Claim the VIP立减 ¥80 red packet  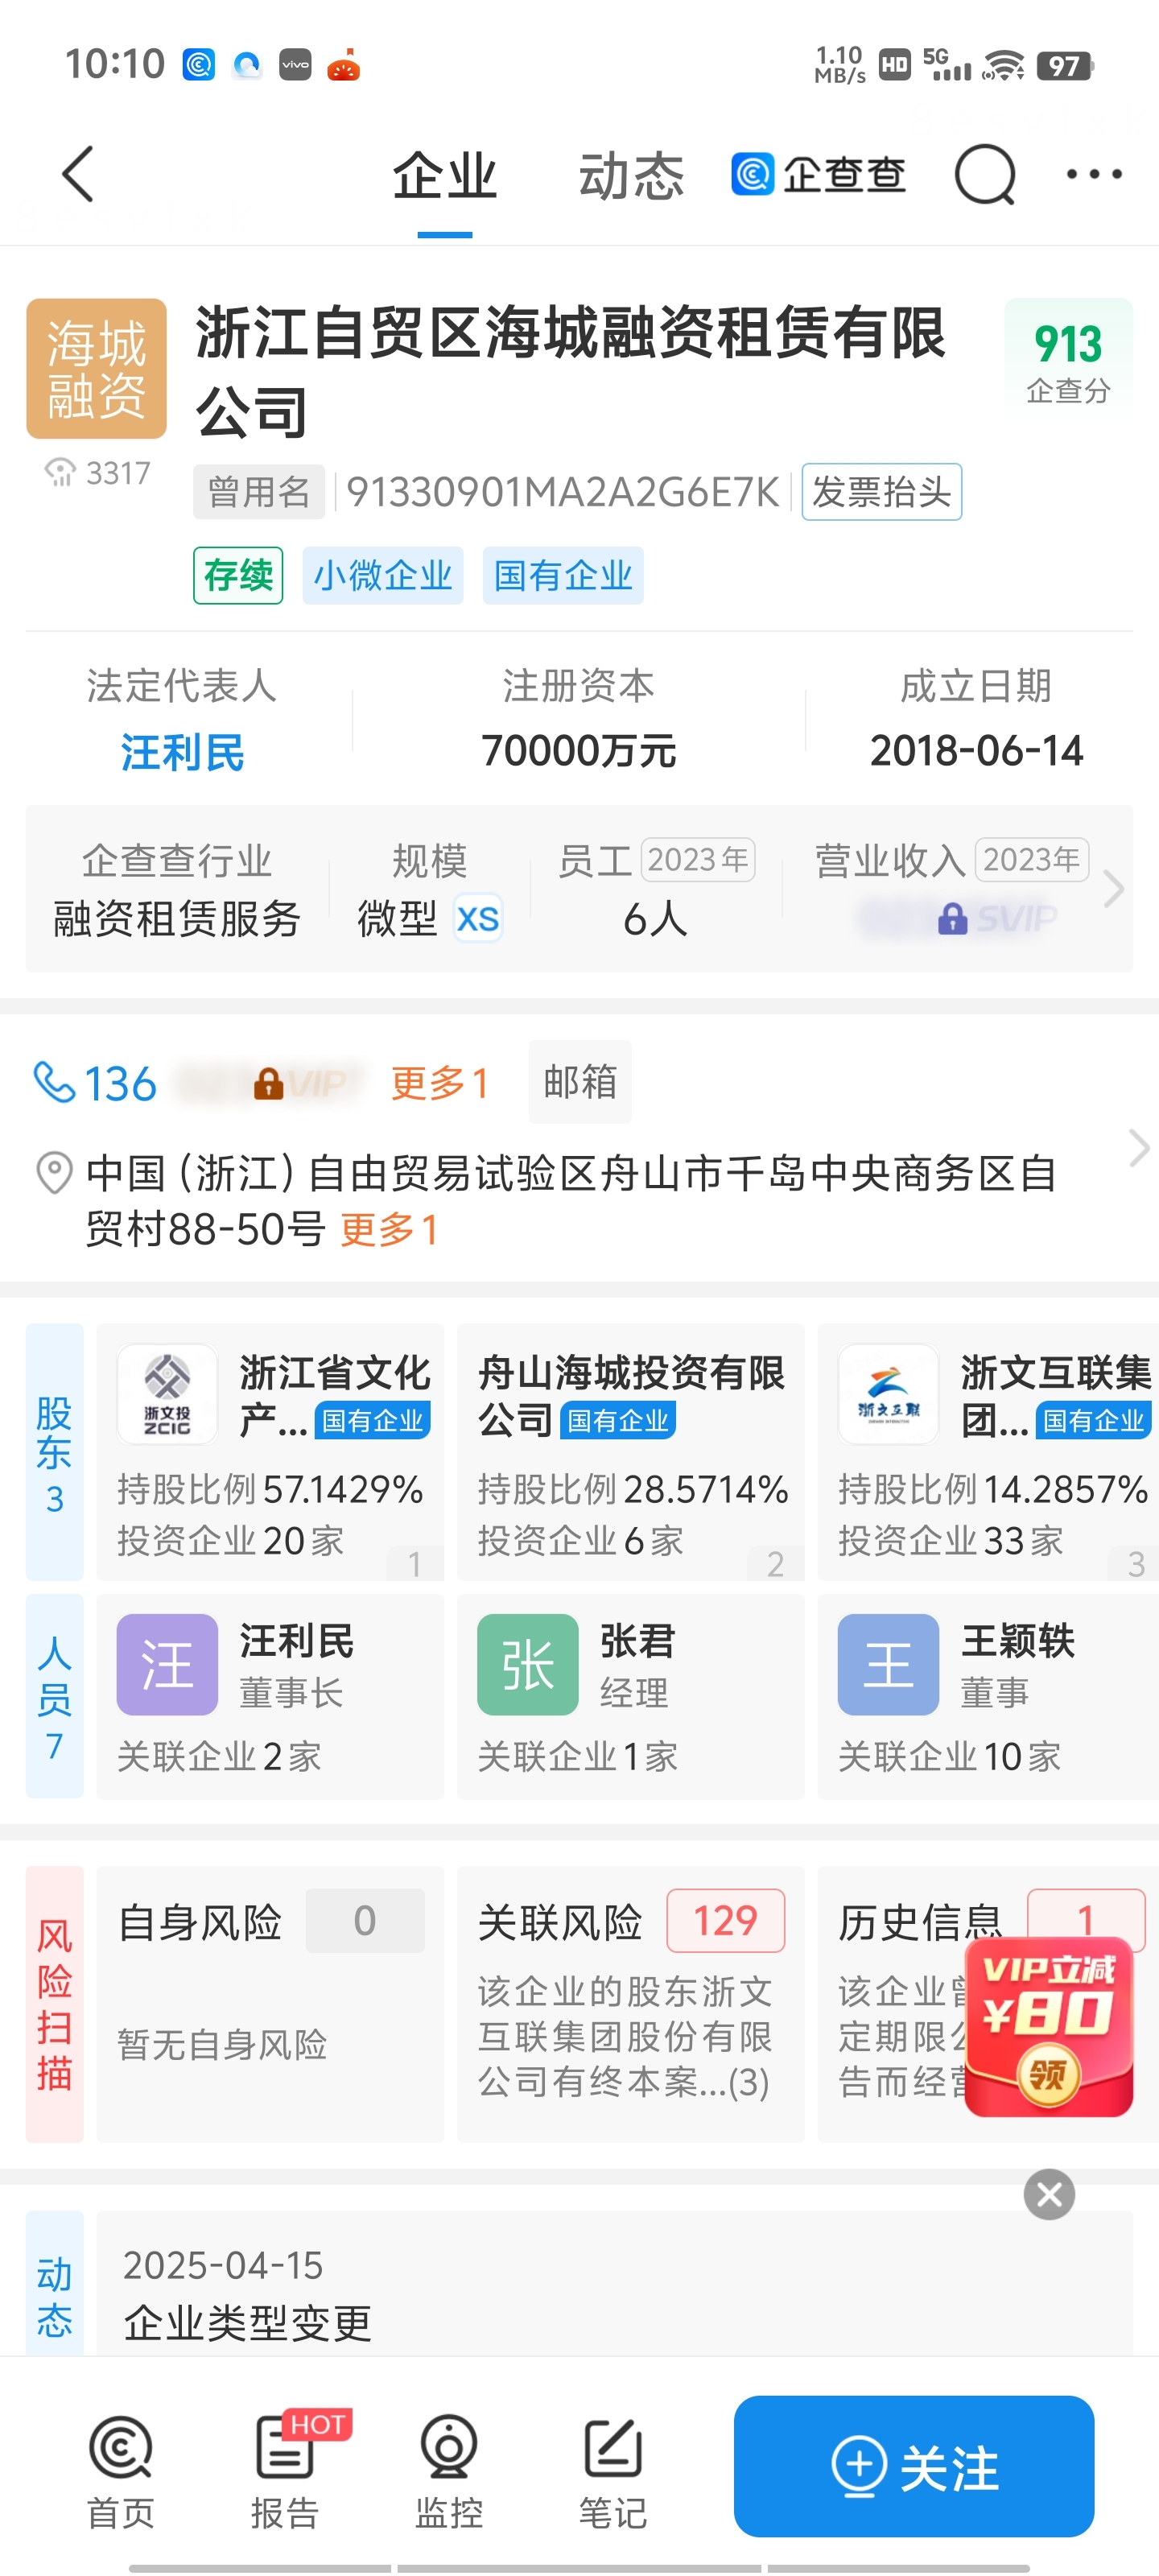click(1048, 2027)
